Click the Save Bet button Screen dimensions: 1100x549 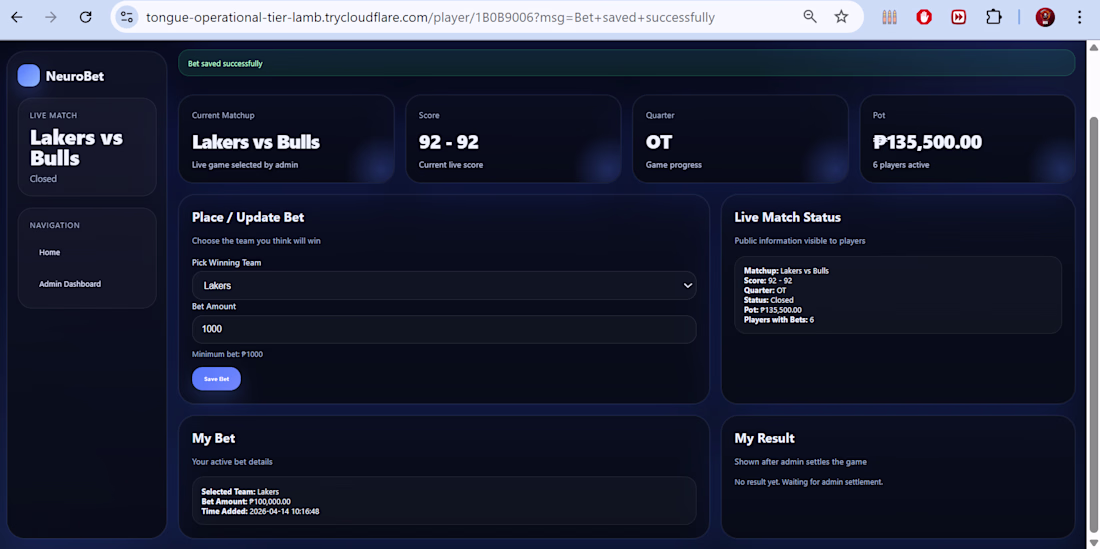point(216,379)
